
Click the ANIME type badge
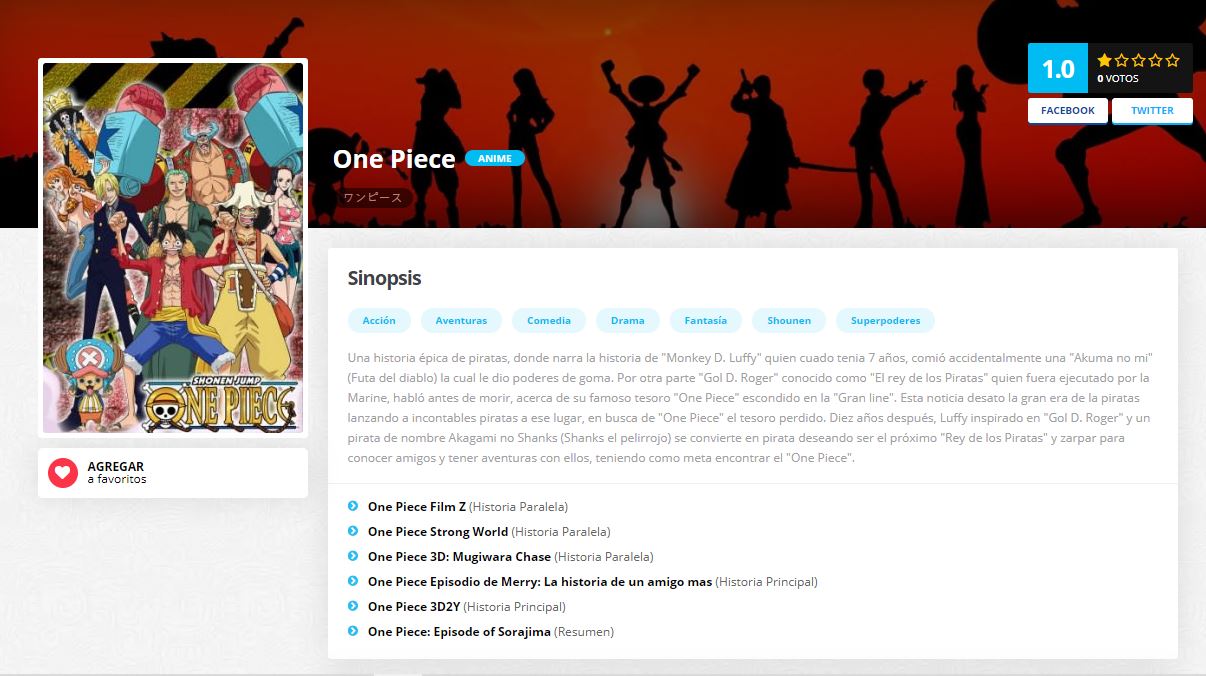tap(495, 158)
